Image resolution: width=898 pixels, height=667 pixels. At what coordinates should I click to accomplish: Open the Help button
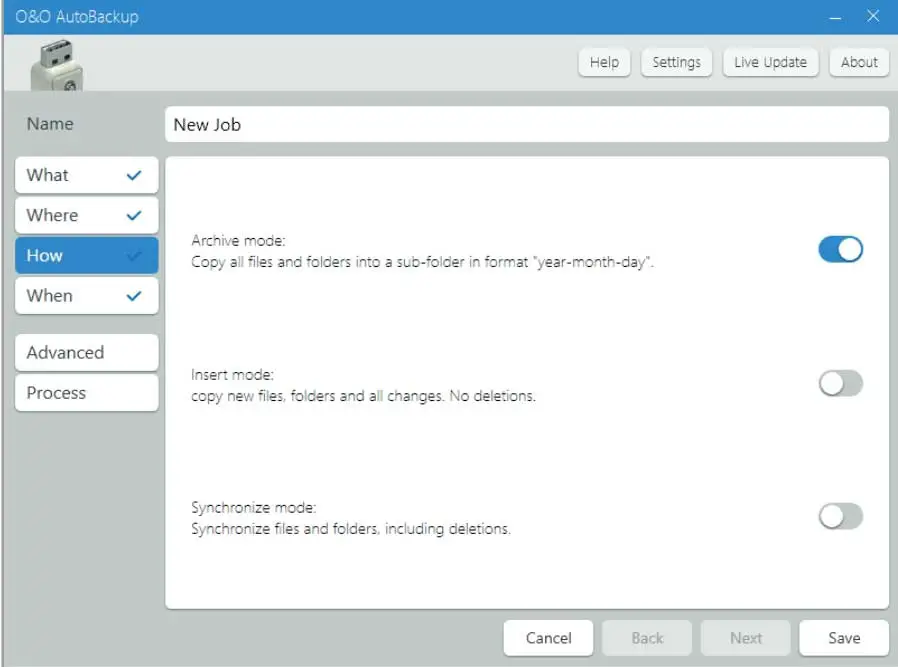click(604, 62)
